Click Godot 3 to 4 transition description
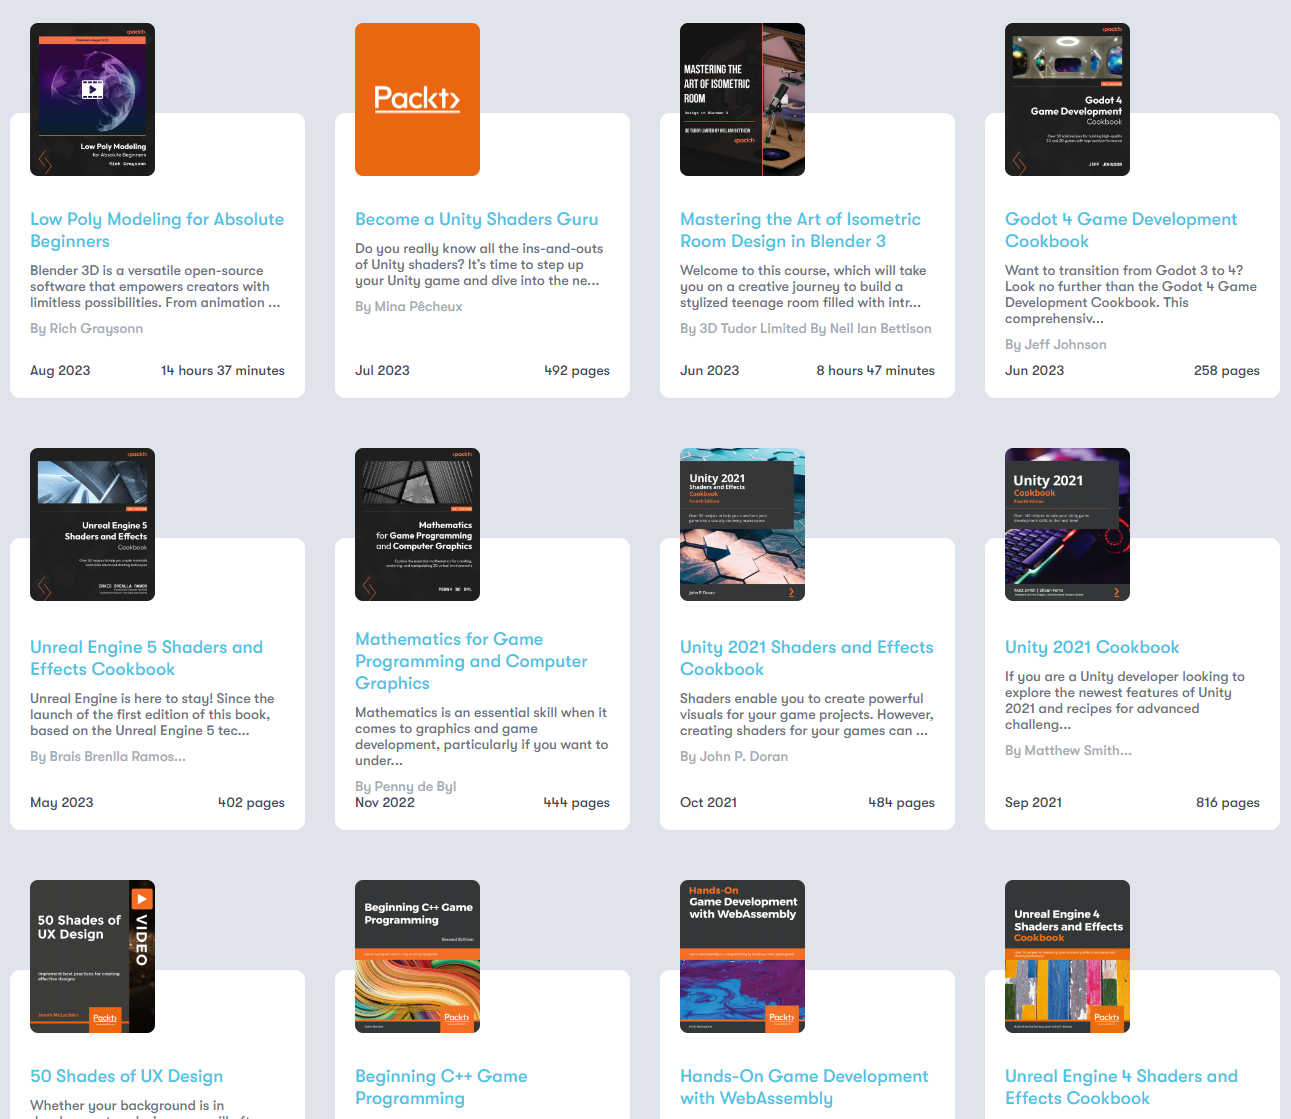The image size is (1291, 1119). (1131, 294)
